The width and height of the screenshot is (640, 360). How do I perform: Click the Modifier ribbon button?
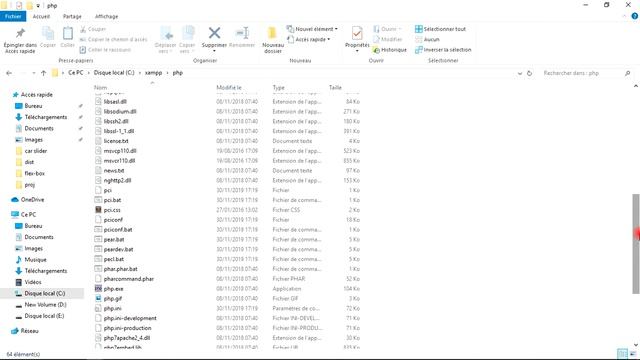[388, 39]
